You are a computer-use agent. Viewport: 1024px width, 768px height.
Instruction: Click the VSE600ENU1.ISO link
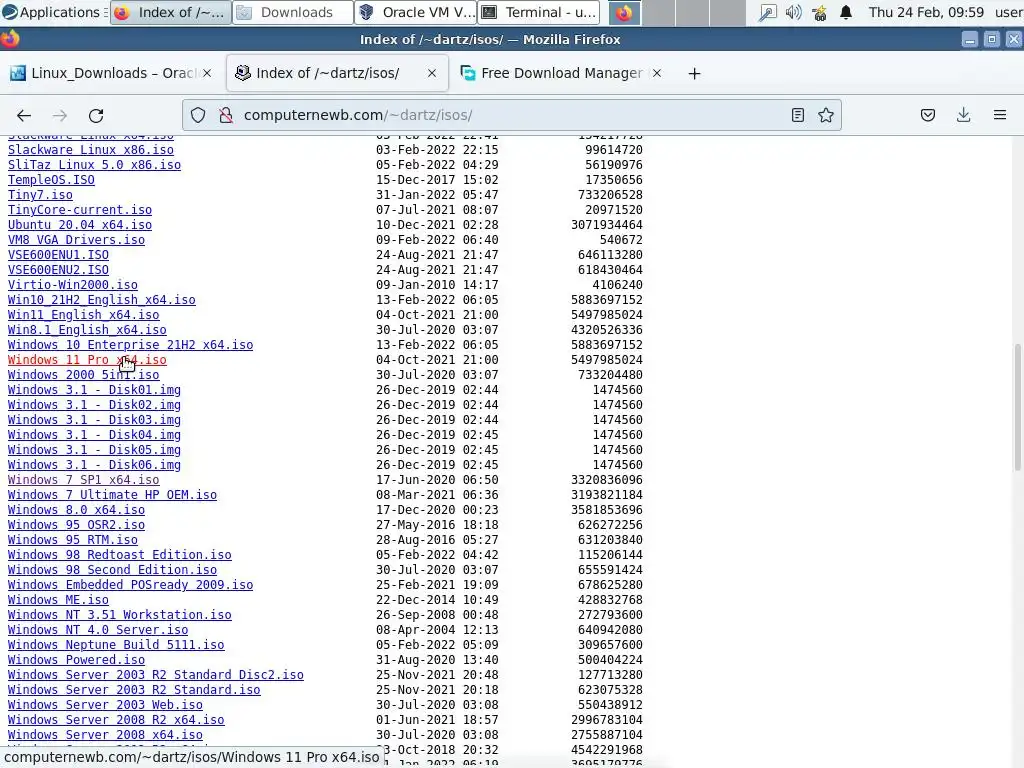(x=58, y=255)
